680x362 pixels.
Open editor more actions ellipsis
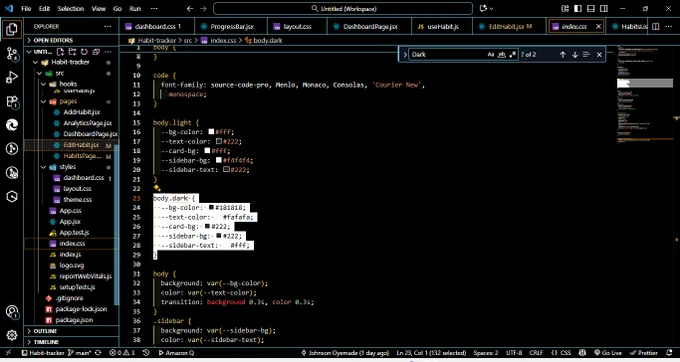(x=669, y=26)
